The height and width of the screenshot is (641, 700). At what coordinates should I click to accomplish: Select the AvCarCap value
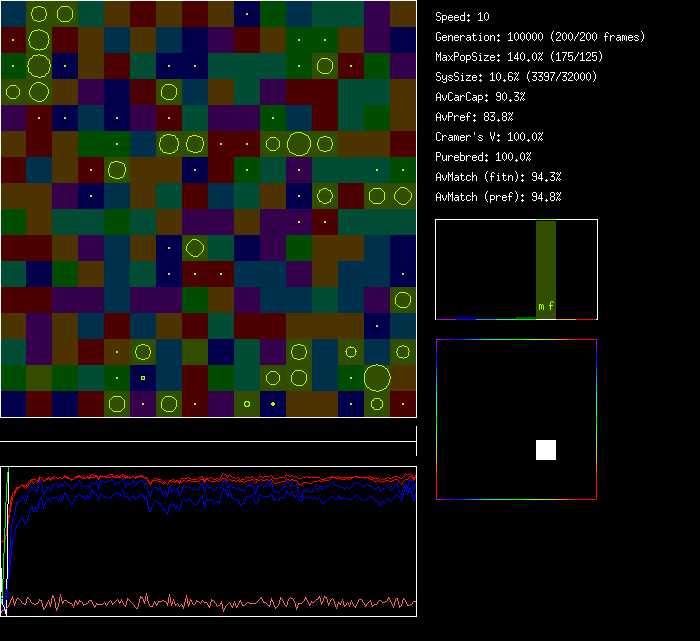pyautogui.click(x=481, y=97)
